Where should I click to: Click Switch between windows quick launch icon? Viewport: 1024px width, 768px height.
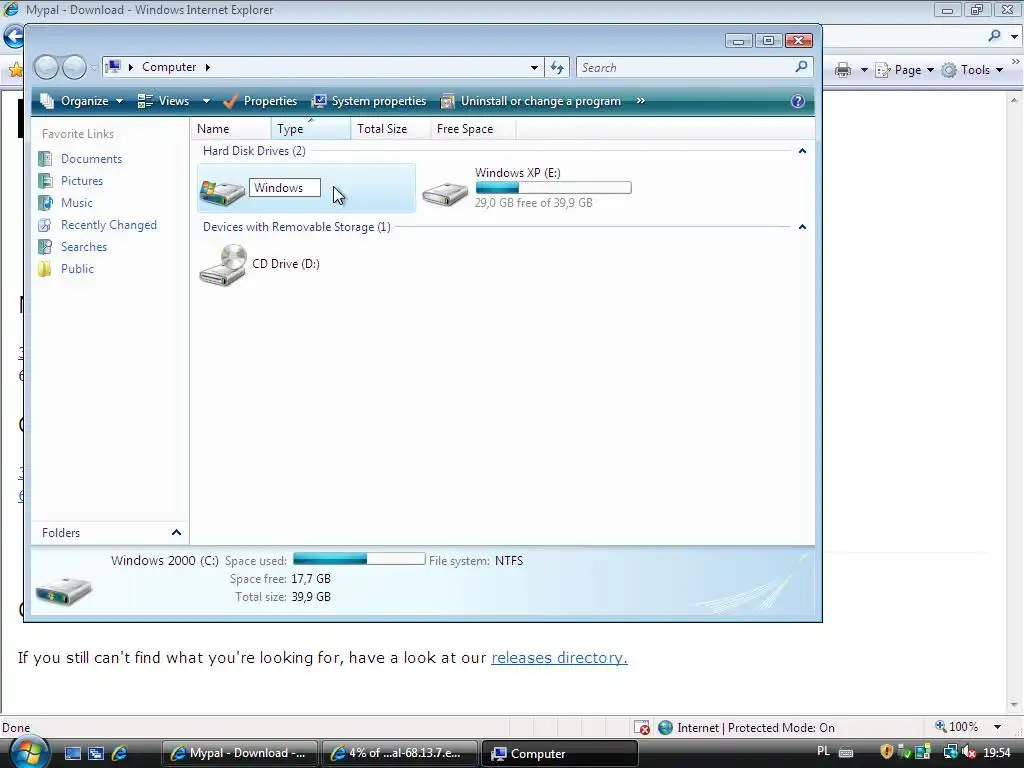click(96, 754)
